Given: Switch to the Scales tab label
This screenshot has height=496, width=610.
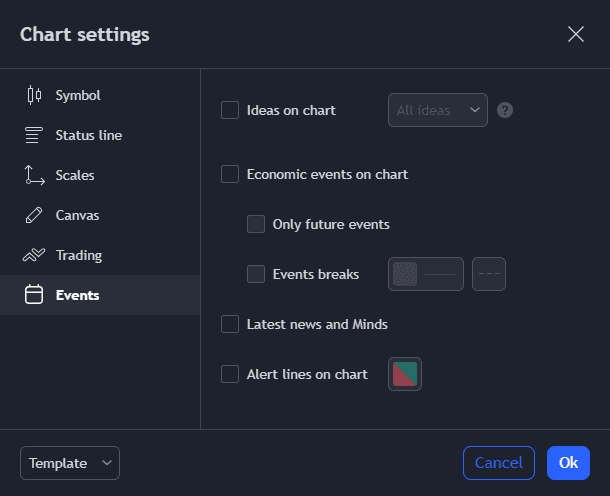Looking at the screenshot, I should [75, 175].
